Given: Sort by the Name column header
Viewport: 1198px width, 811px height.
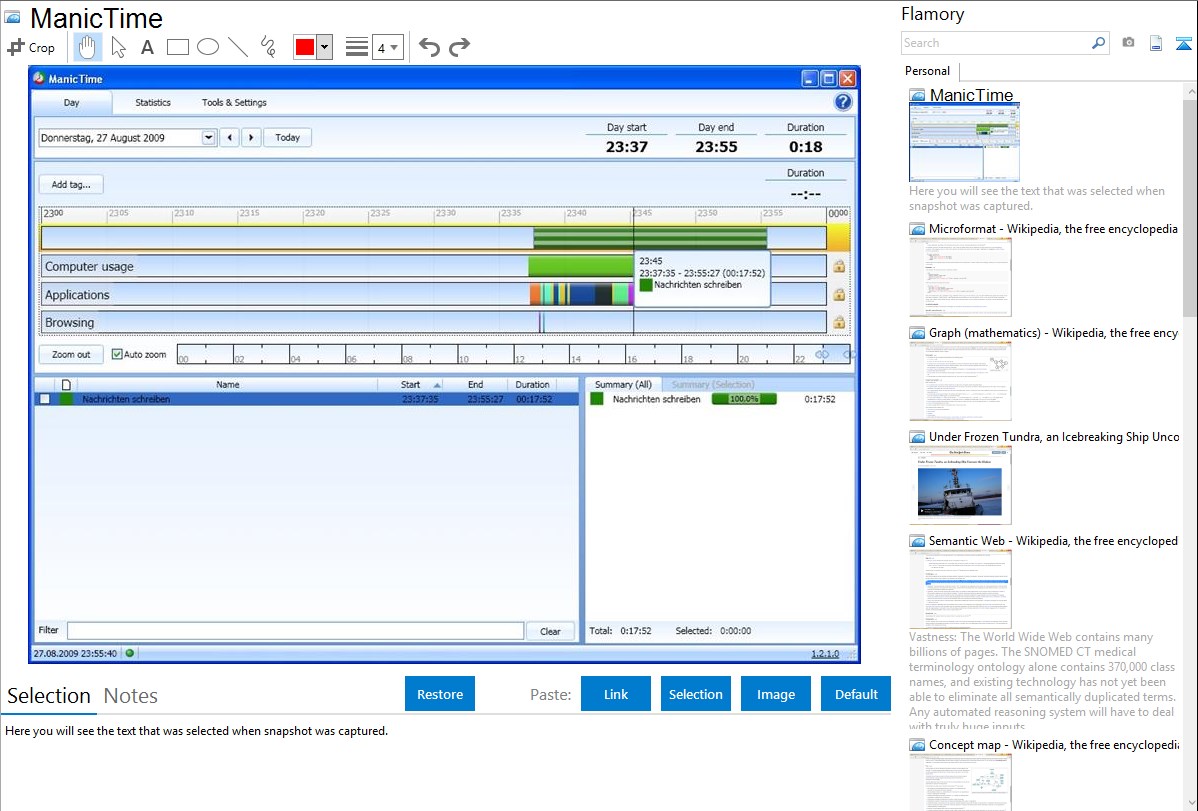Looking at the screenshot, I should [228, 384].
